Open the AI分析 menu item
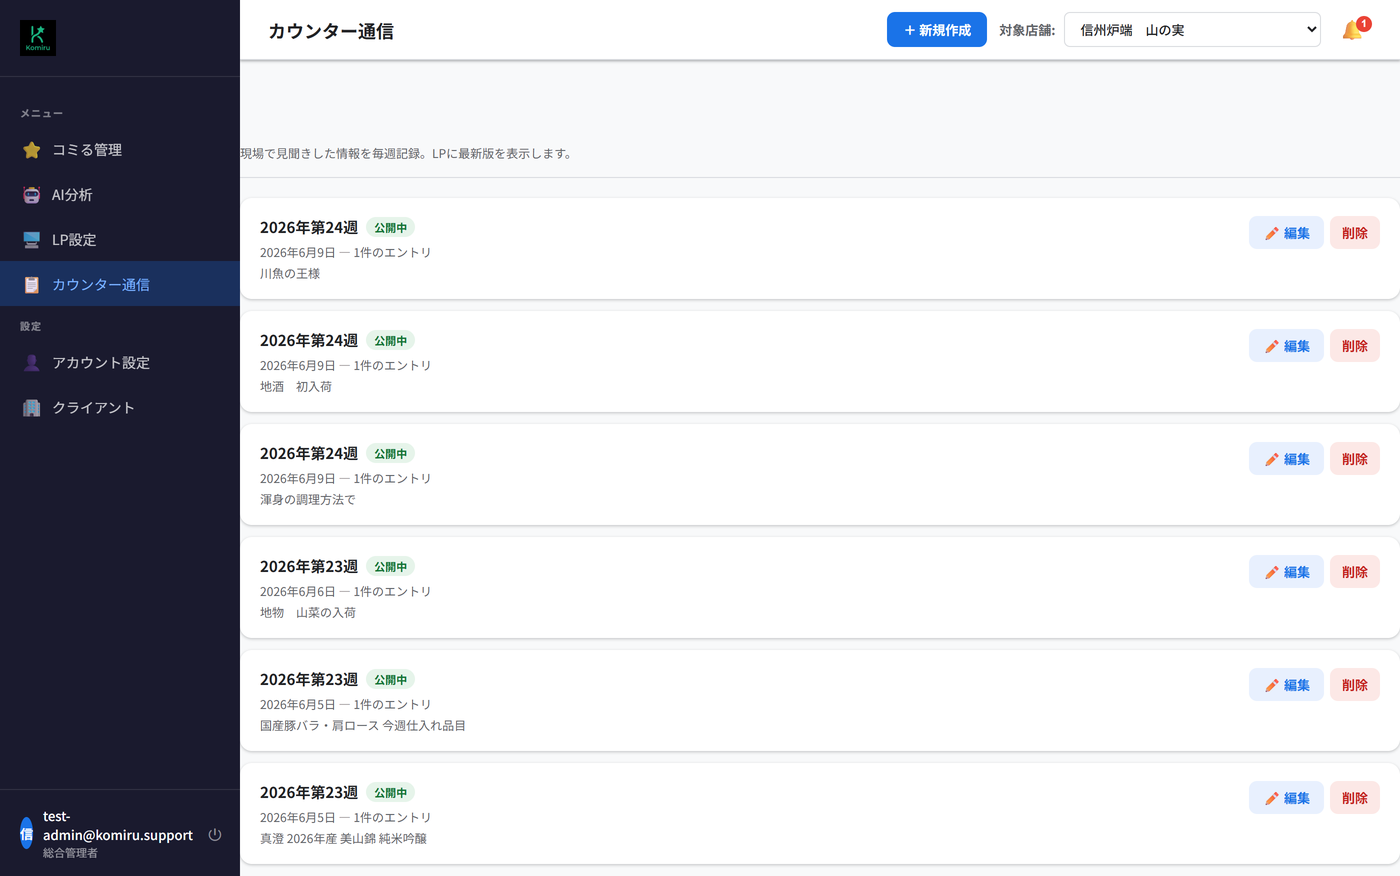 coord(120,195)
